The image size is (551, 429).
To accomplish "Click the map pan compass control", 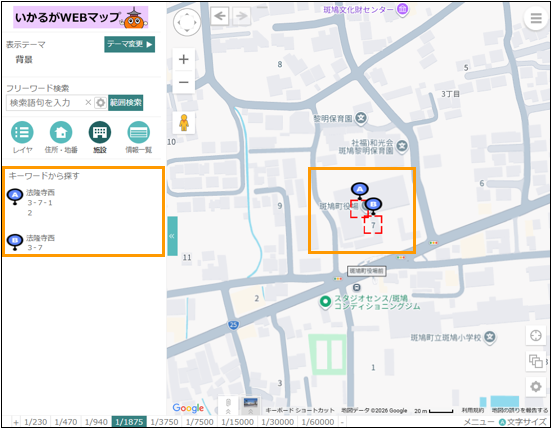I will pos(187,22).
